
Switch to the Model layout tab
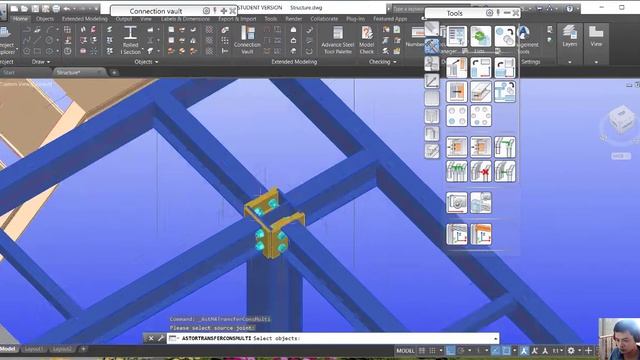pyautogui.click(x=8, y=349)
